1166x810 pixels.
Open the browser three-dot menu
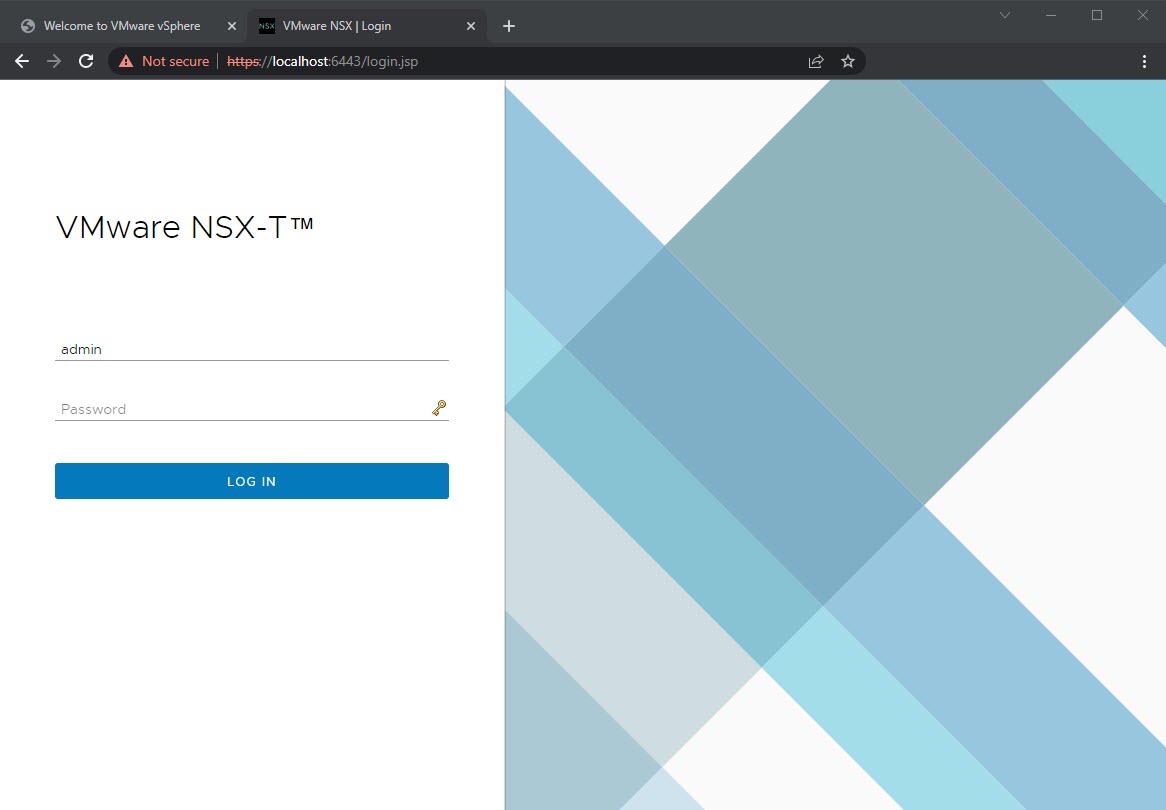(1144, 61)
